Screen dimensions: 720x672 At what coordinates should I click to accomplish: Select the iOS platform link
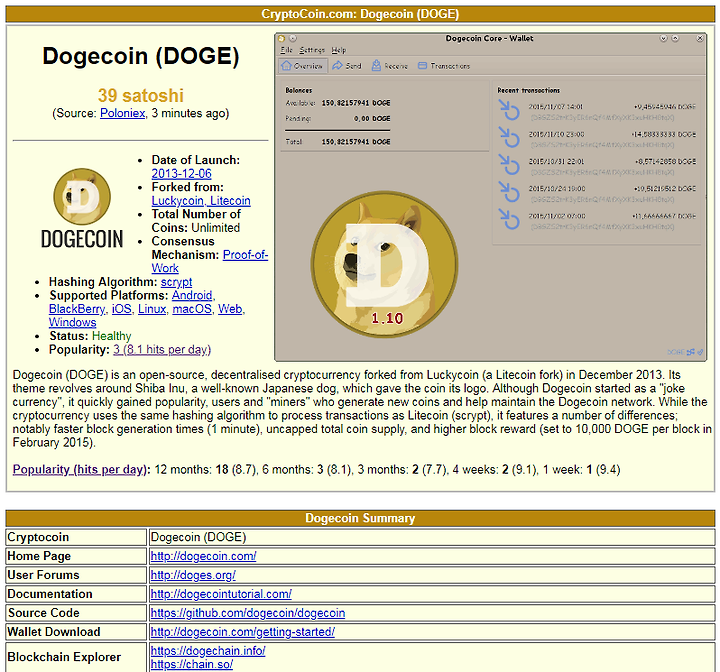122,309
